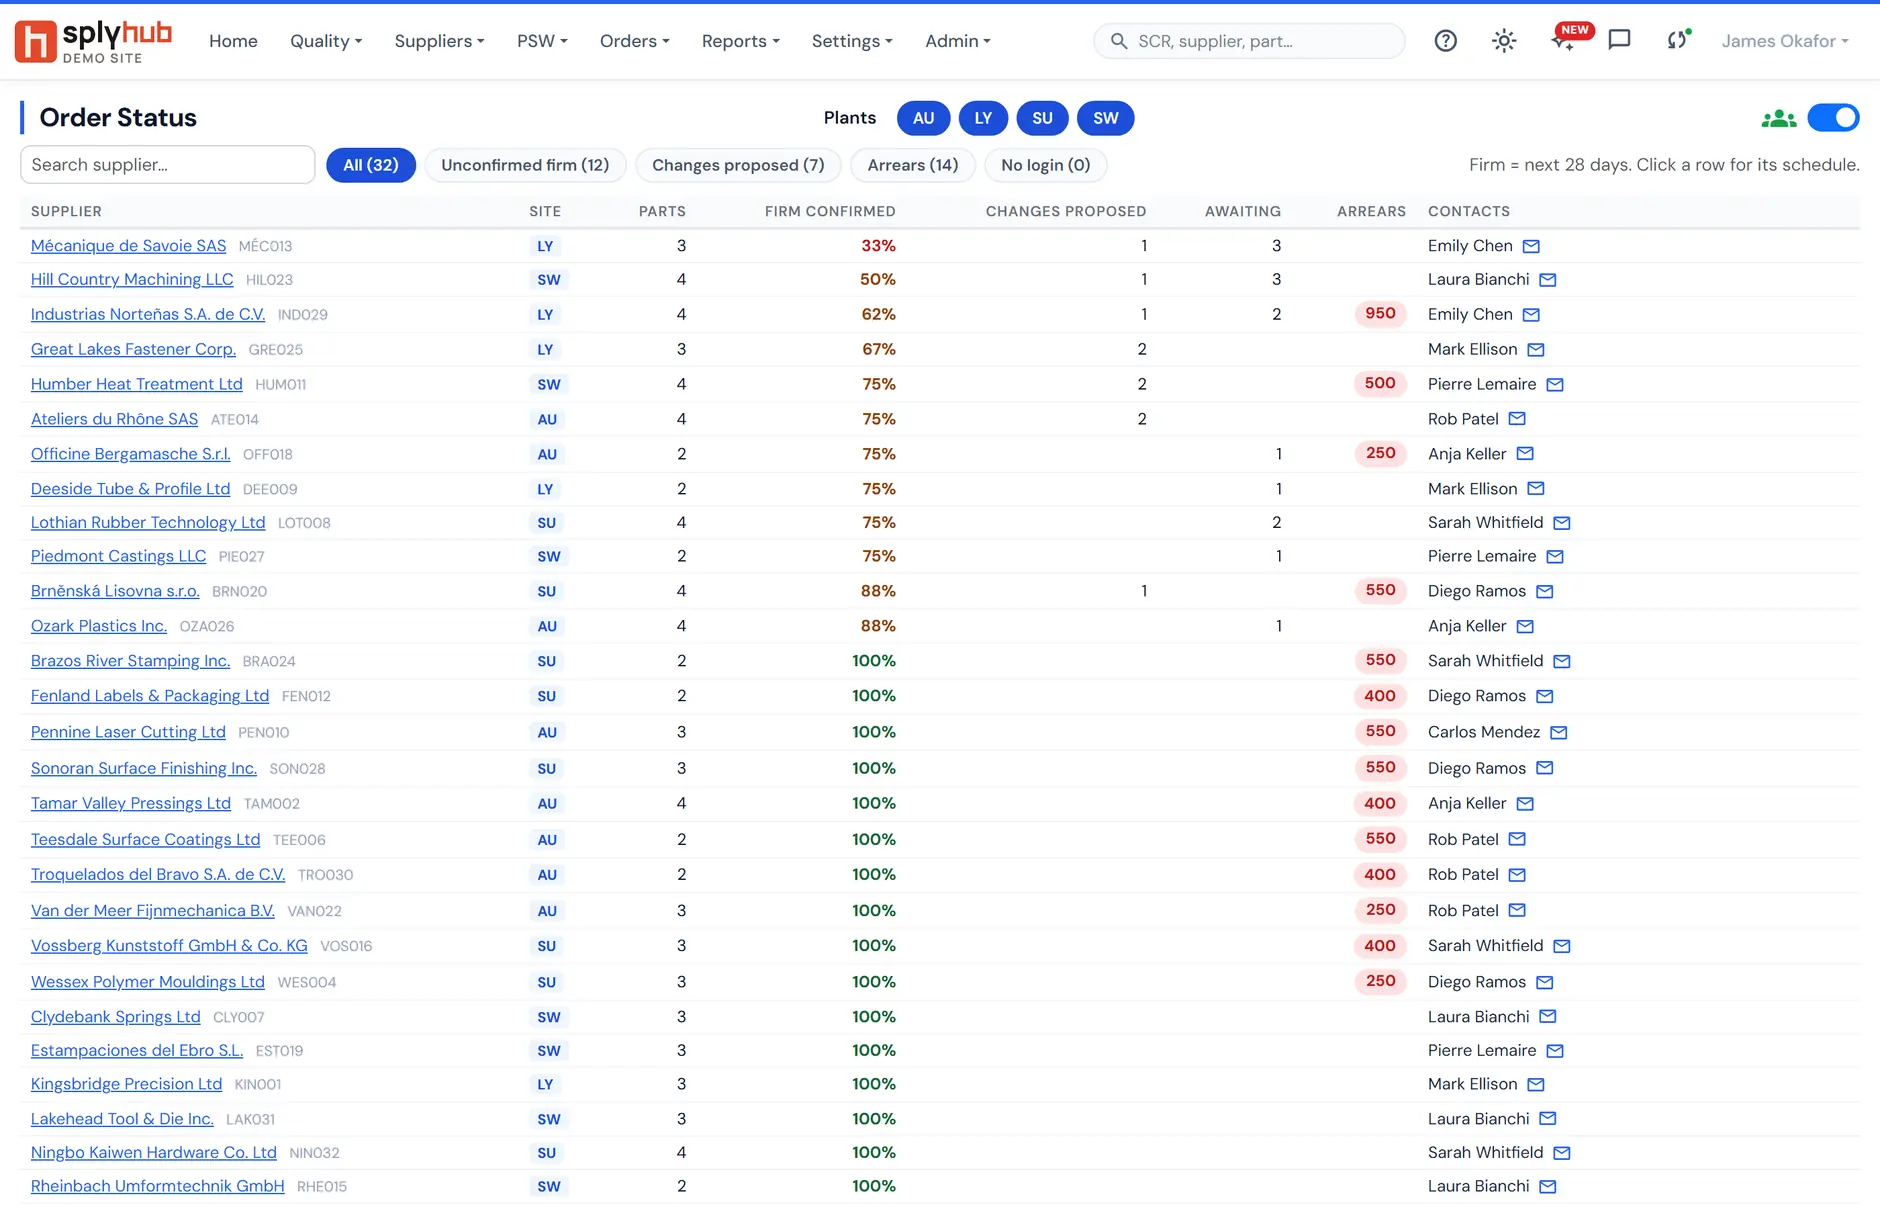The height and width of the screenshot is (1209, 1880).
Task: Open the PSW dropdown
Action: (542, 41)
